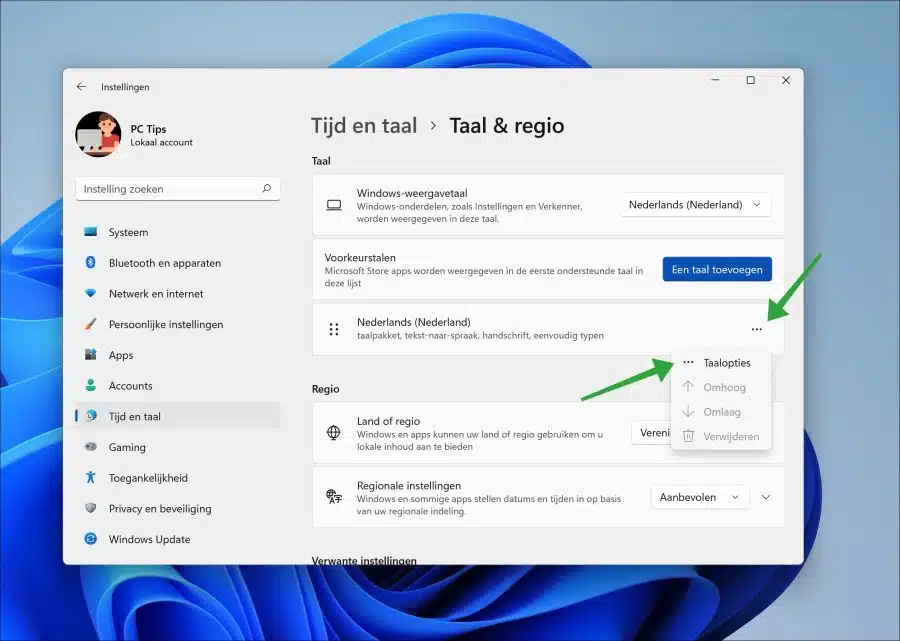Open Windows Update in the sidebar
Viewport: 900px width, 641px height.
pyautogui.click(x=177, y=539)
